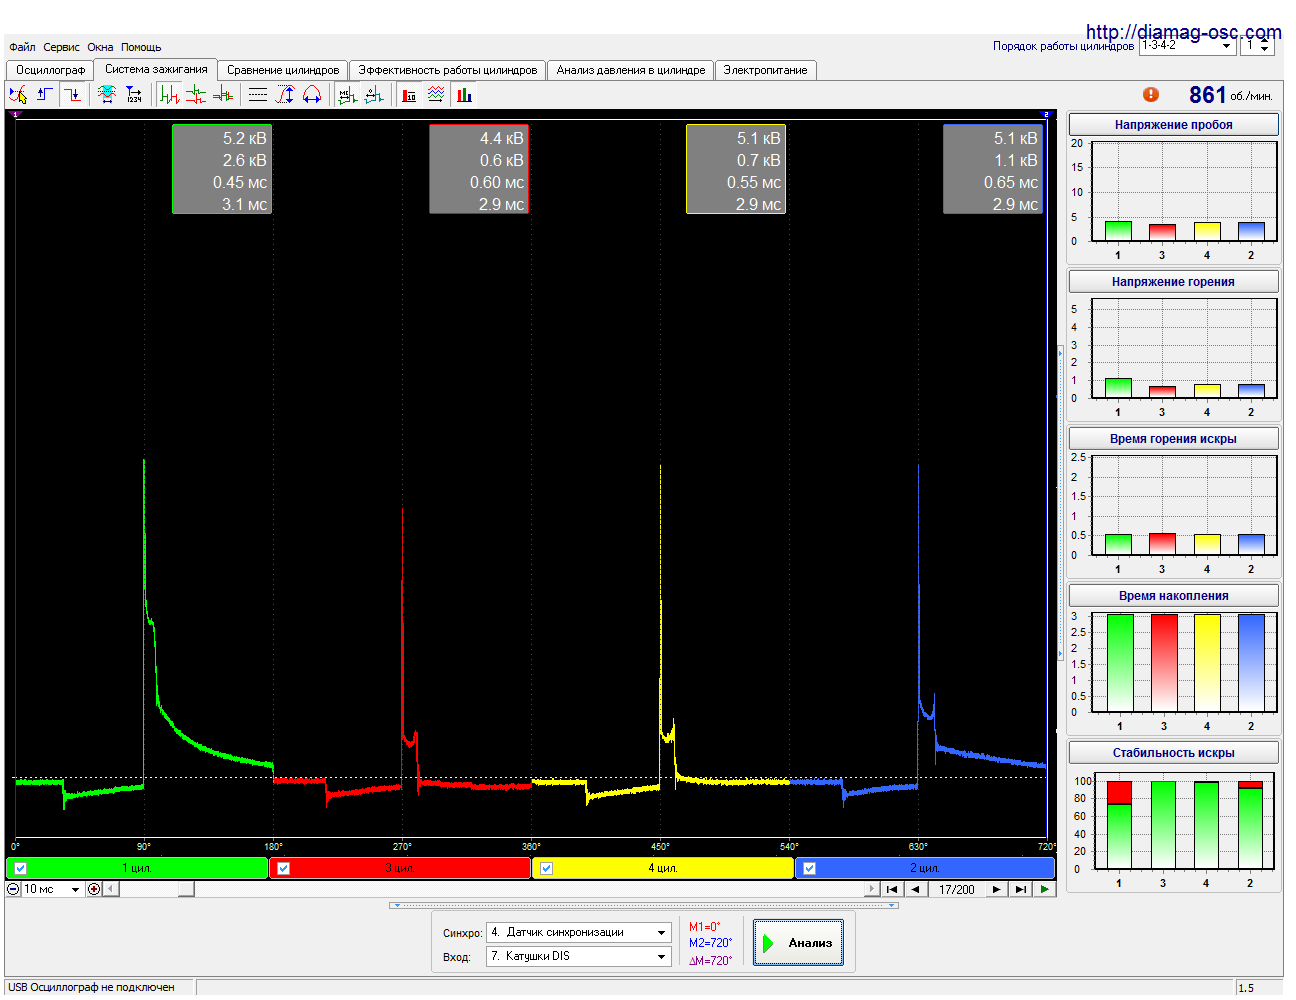Step back one frame
This screenshot has width=1296, height=1000.
click(x=915, y=889)
